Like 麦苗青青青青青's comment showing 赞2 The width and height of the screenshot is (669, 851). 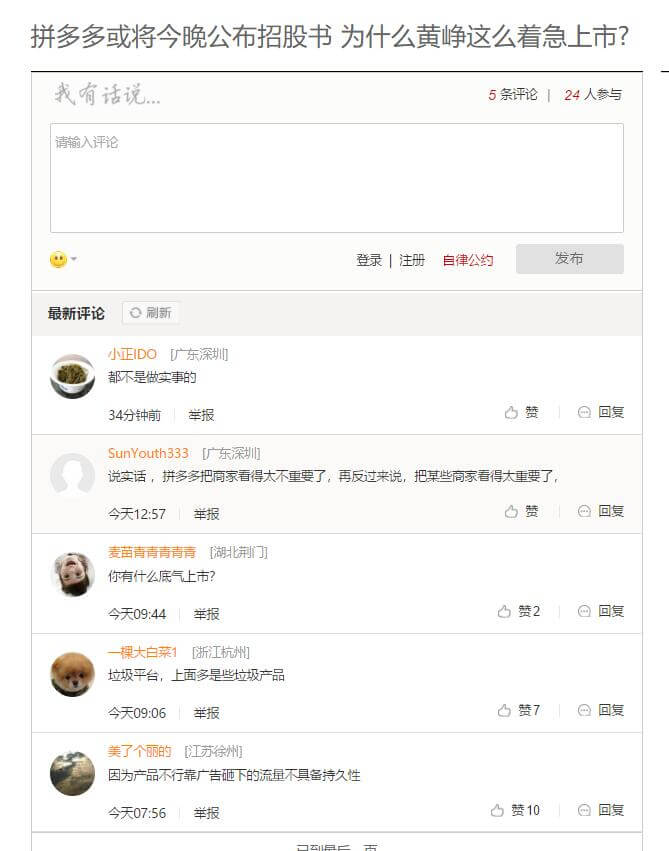[x=518, y=612]
